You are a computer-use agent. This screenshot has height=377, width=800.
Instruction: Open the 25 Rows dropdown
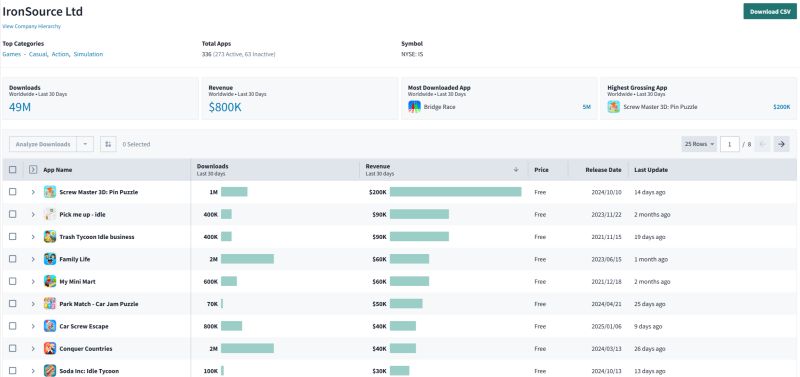pos(699,144)
